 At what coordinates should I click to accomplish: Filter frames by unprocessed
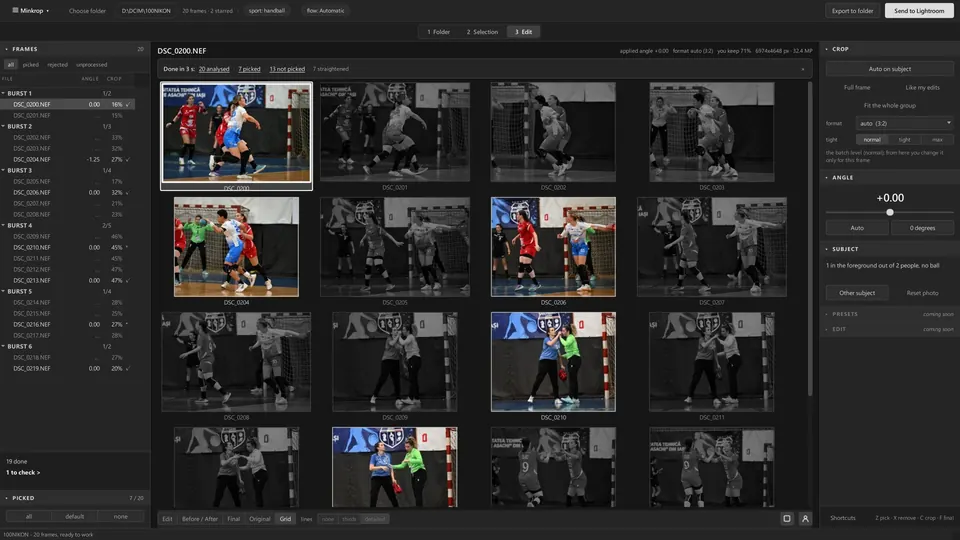tap(92, 64)
